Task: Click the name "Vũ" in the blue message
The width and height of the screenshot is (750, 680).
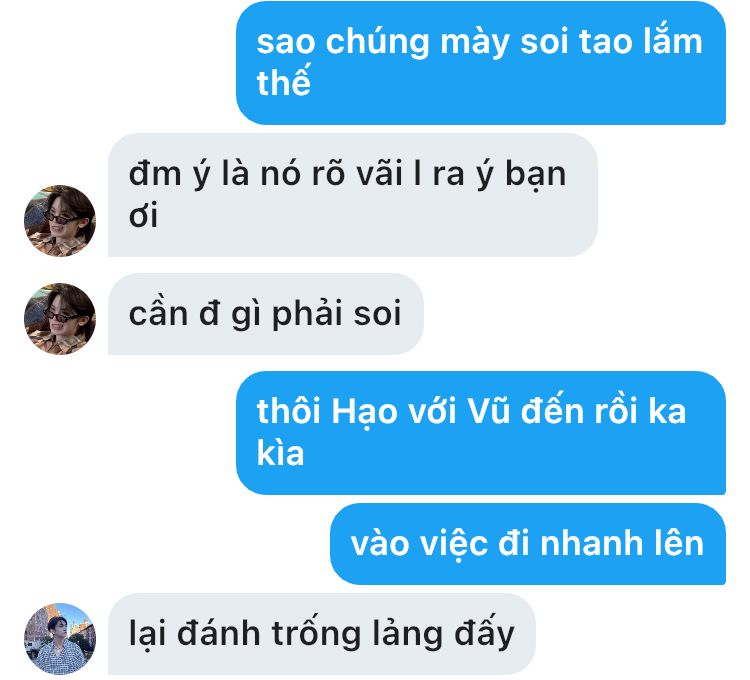Action: 488,410
